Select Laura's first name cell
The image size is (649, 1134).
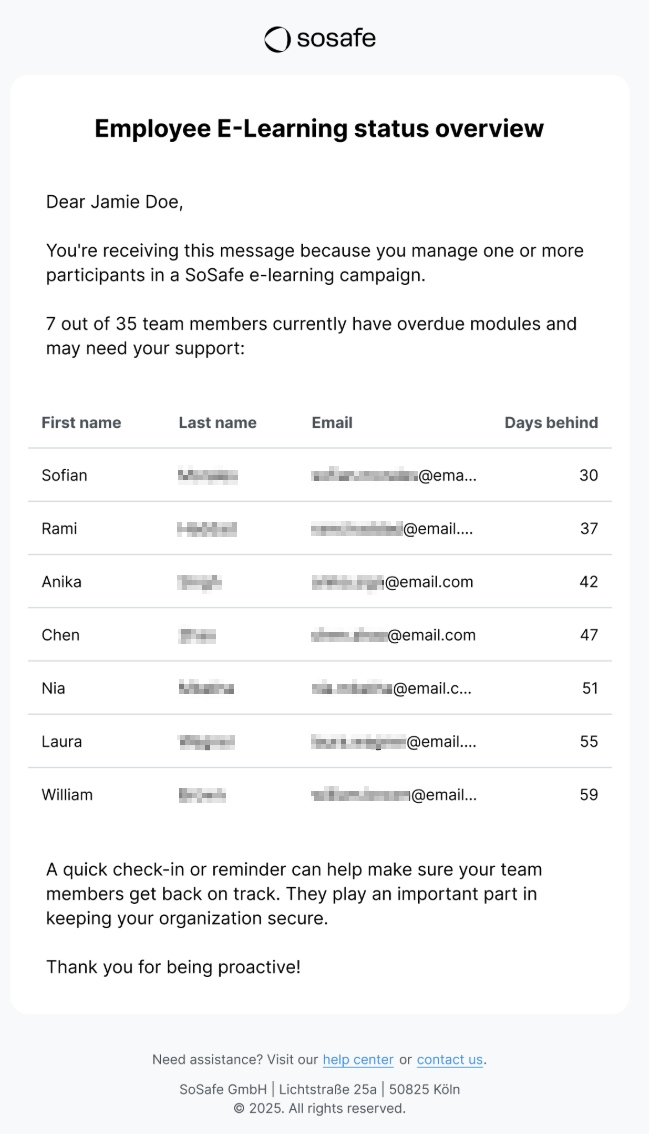point(62,741)
